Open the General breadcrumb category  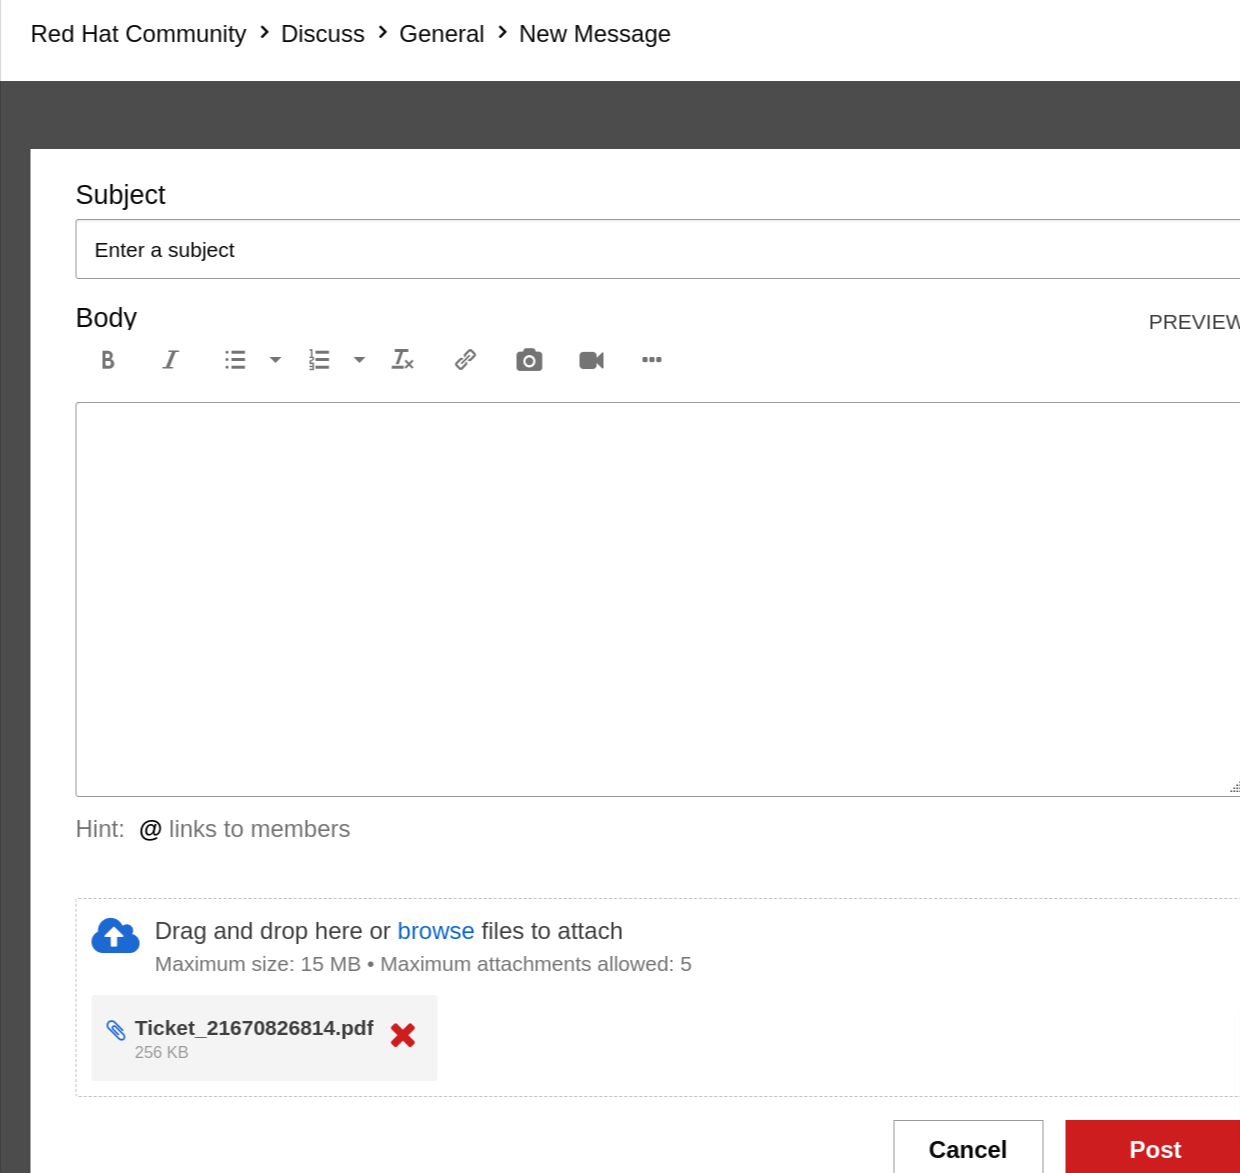[441, 33]
